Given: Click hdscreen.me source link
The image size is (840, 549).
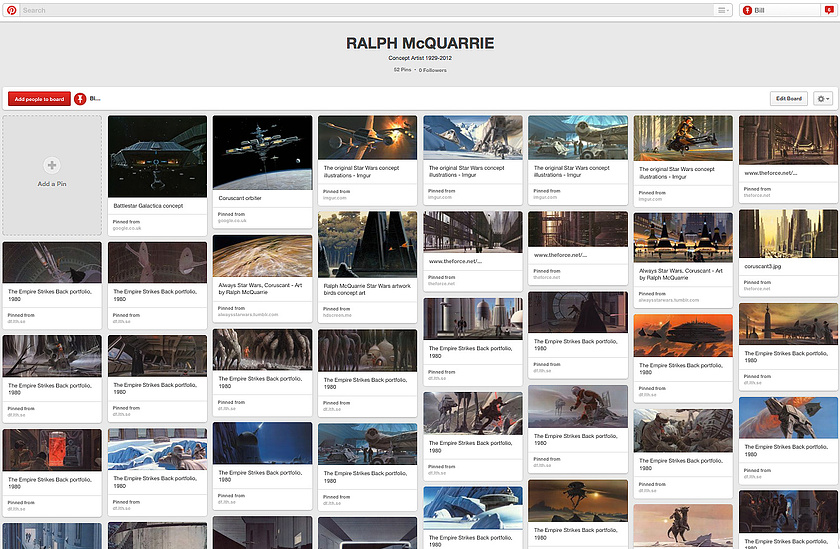Looking at the screenshot, I should coord(337,315).
